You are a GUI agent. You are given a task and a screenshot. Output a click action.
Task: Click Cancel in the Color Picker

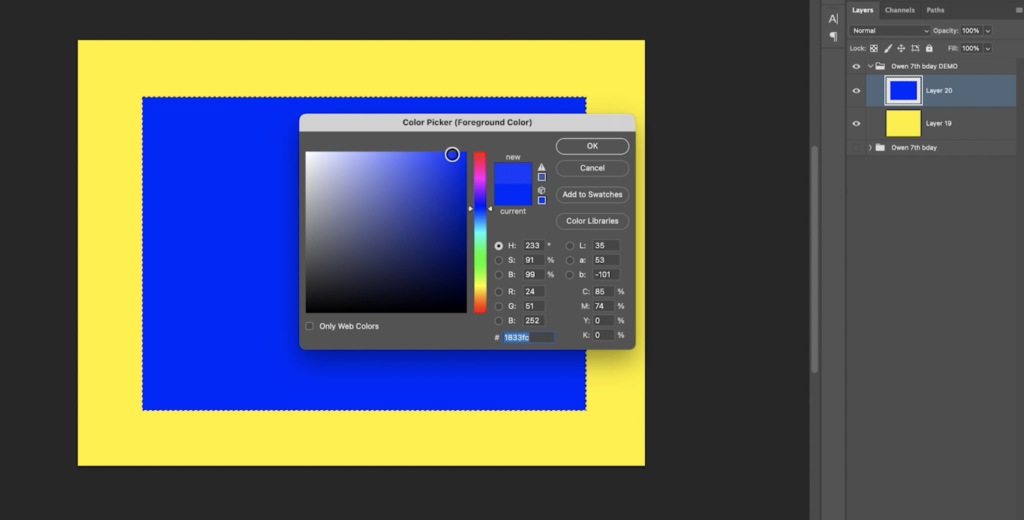[592, 168]
